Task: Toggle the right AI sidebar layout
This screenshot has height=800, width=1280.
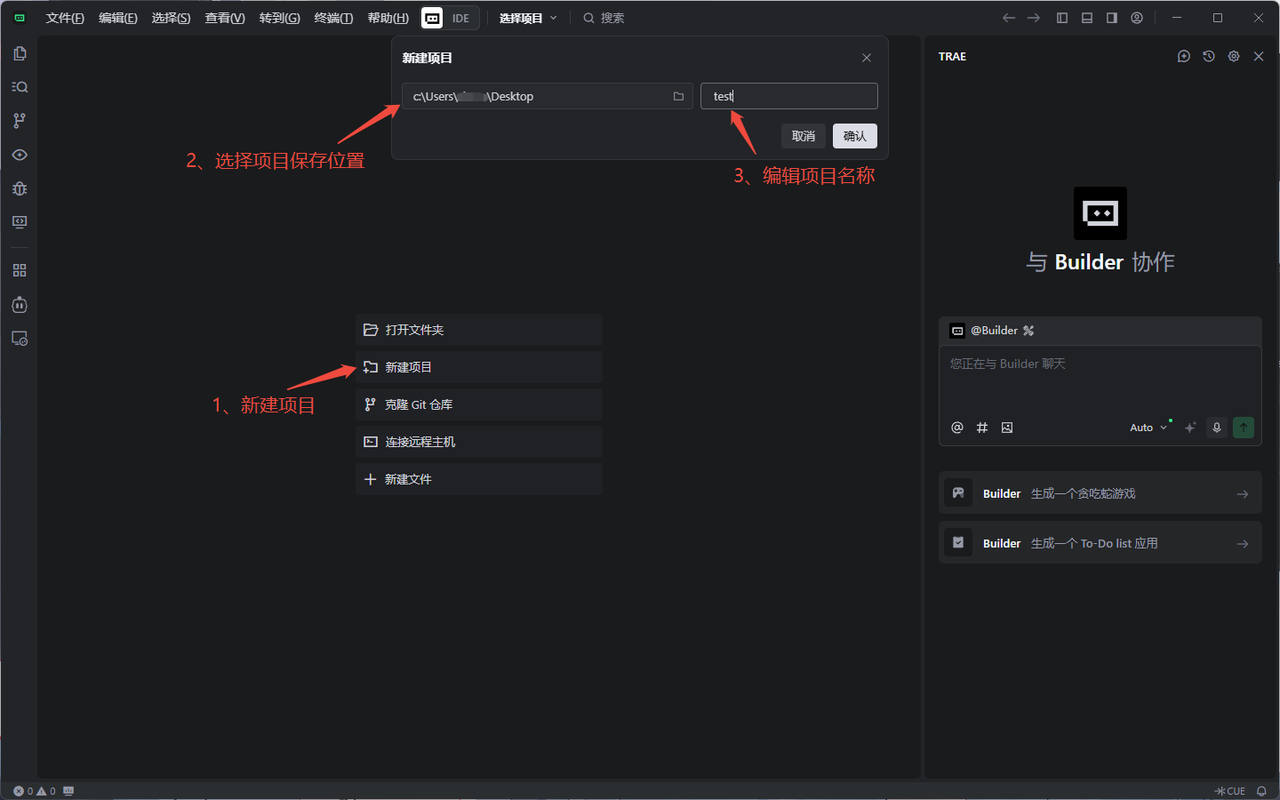Action: coord(1112,18)
